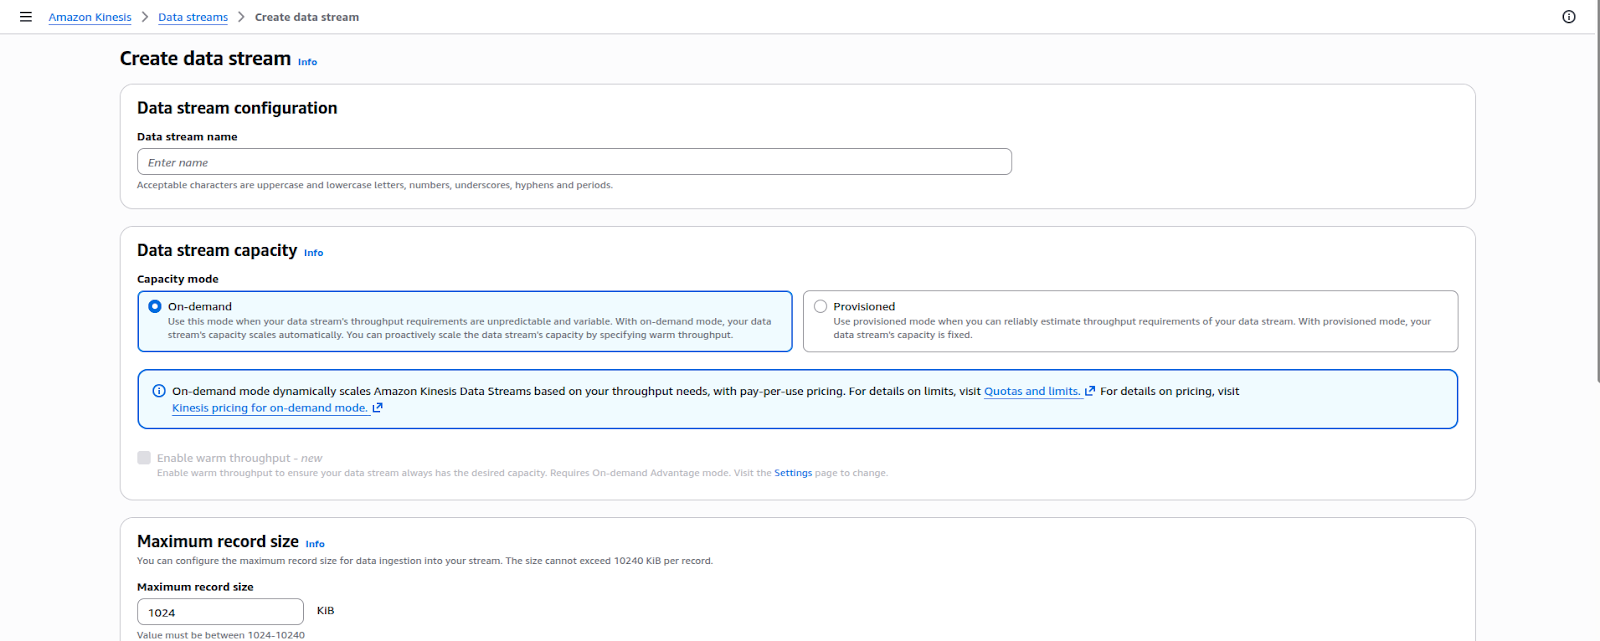Navigate to Data streams breadcrumb
Screen dimensions: 1600x641
tap(193, 17)
